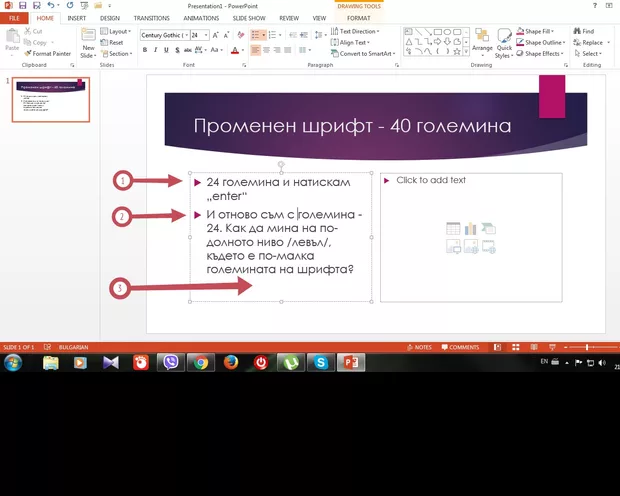Click COMMENTS in the status bar
The image size is (620, 496).
[x=460, y=347]
